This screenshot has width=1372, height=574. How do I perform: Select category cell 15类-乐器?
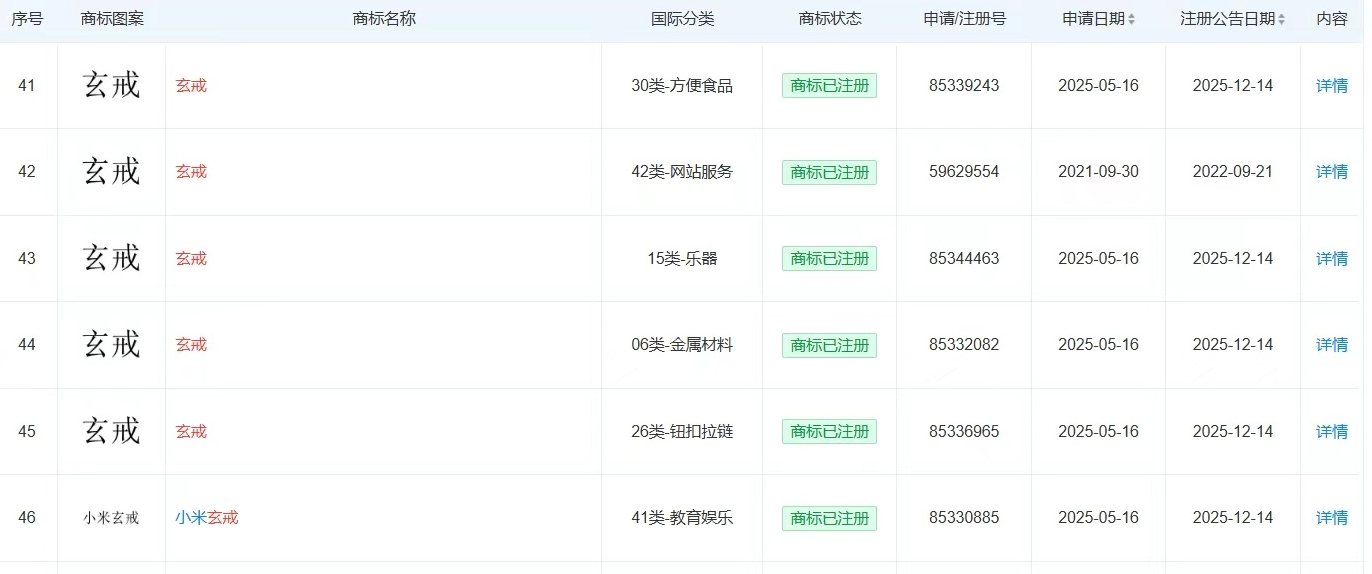tap(682, 259)
